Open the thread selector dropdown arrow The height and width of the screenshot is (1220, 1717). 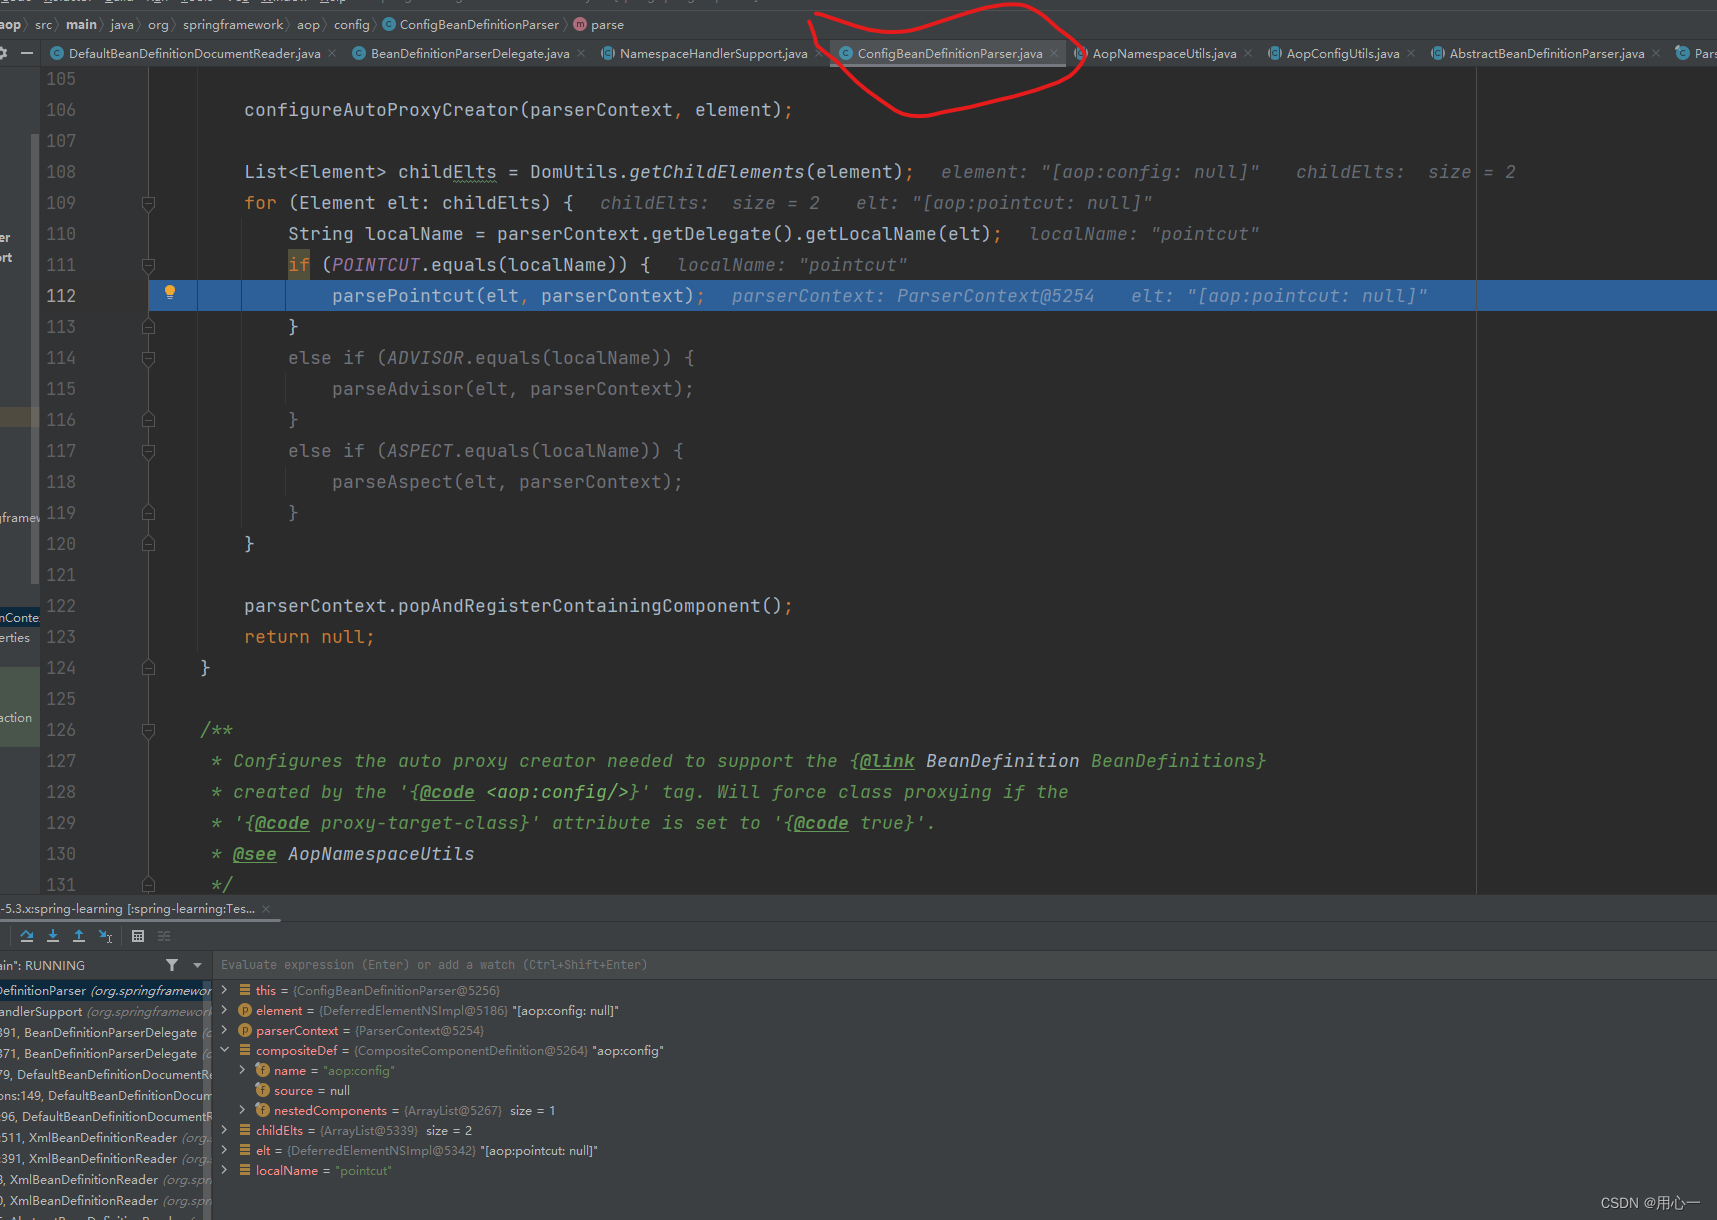[x=197, y=965]
